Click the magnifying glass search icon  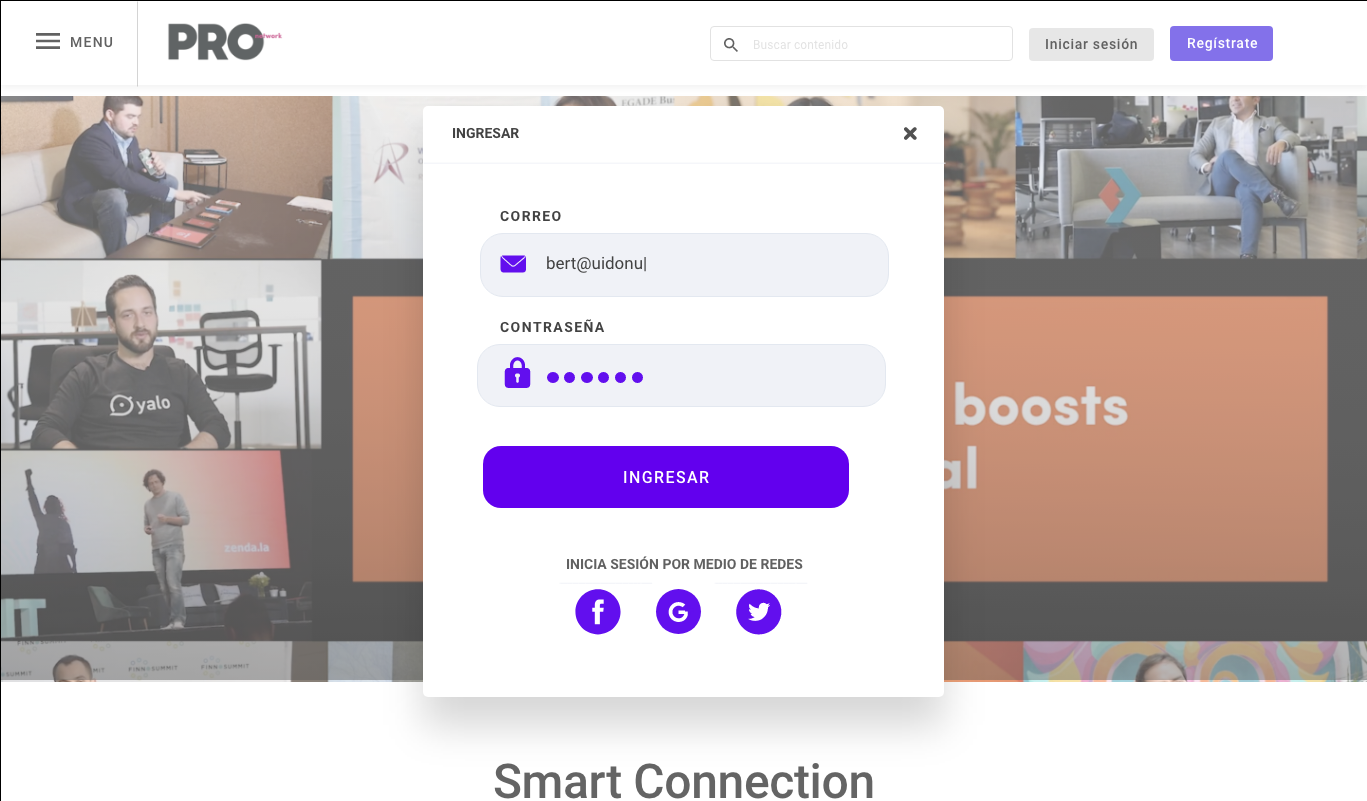731,45
